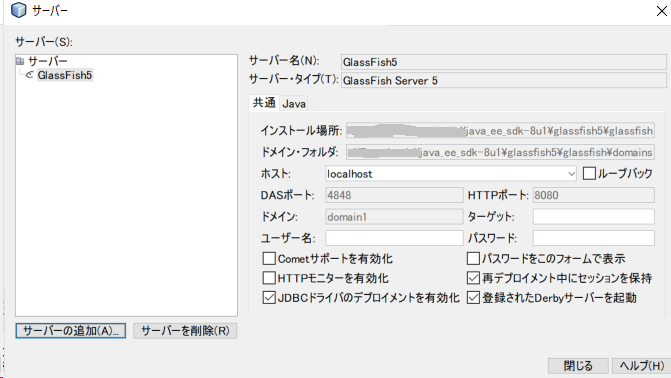Click the DASポート field showing 4848
Image resolution: width=671 pixels, height=378 pixels.
(x=394, y=195)
